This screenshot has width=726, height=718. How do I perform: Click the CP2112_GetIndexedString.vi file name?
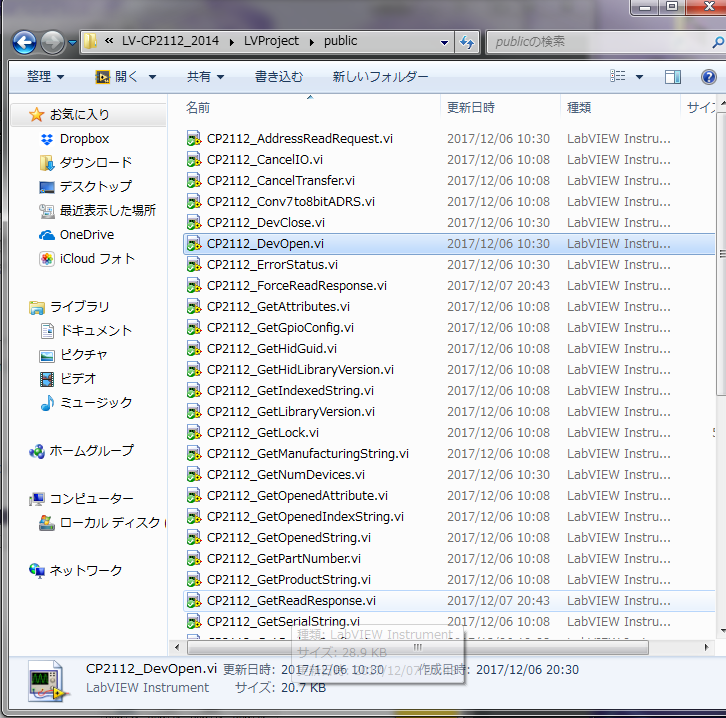(x=290, y=391)
